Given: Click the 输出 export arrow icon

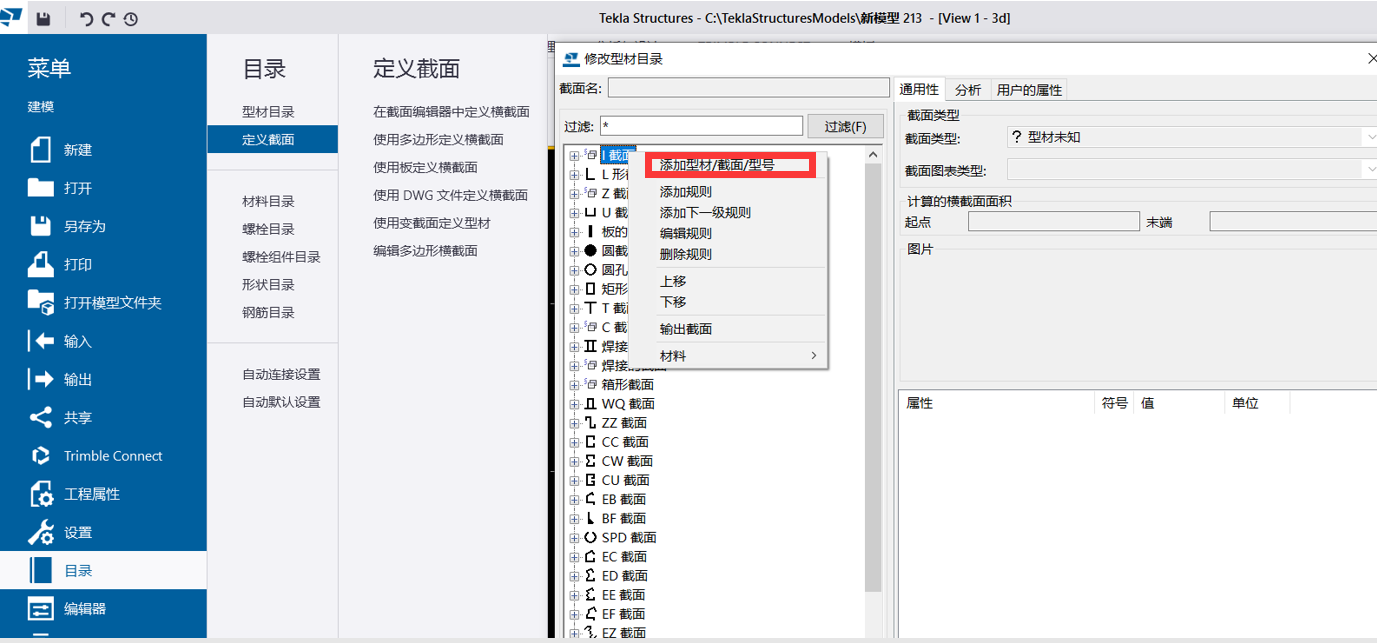Looking at the screenshot, I should (41, 379).
